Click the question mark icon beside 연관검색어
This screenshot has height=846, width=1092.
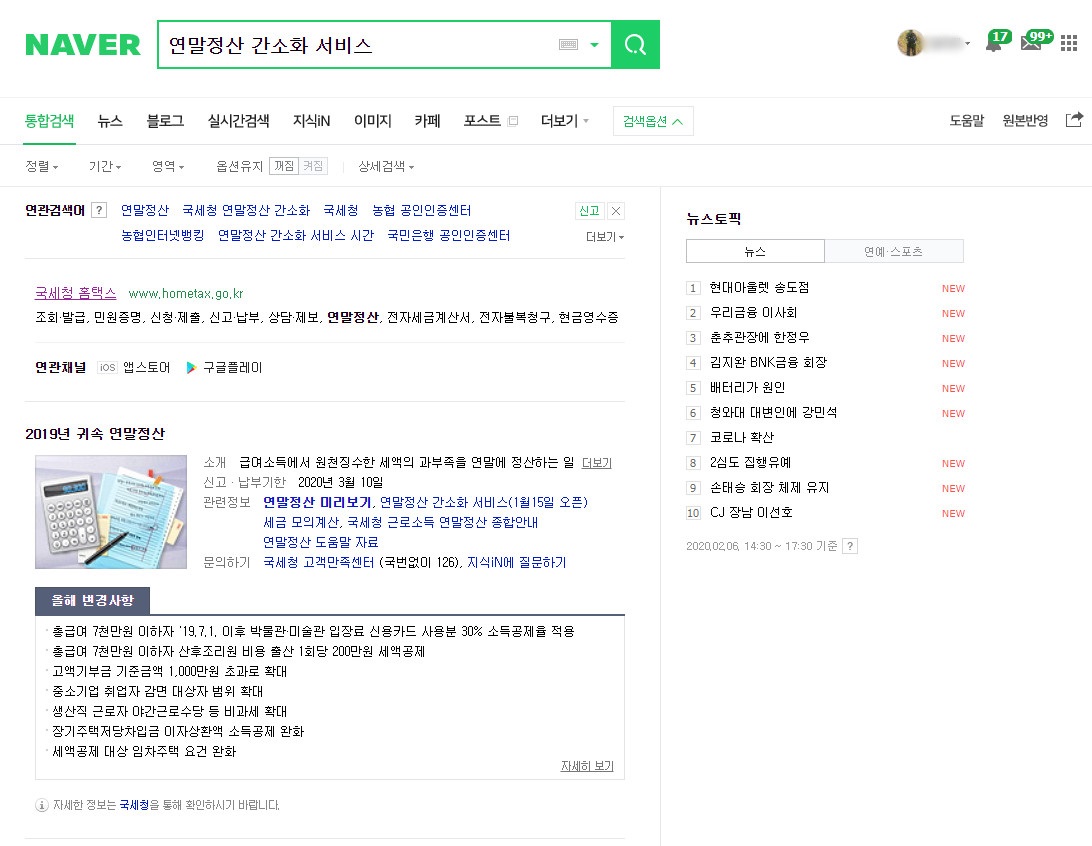100,210
